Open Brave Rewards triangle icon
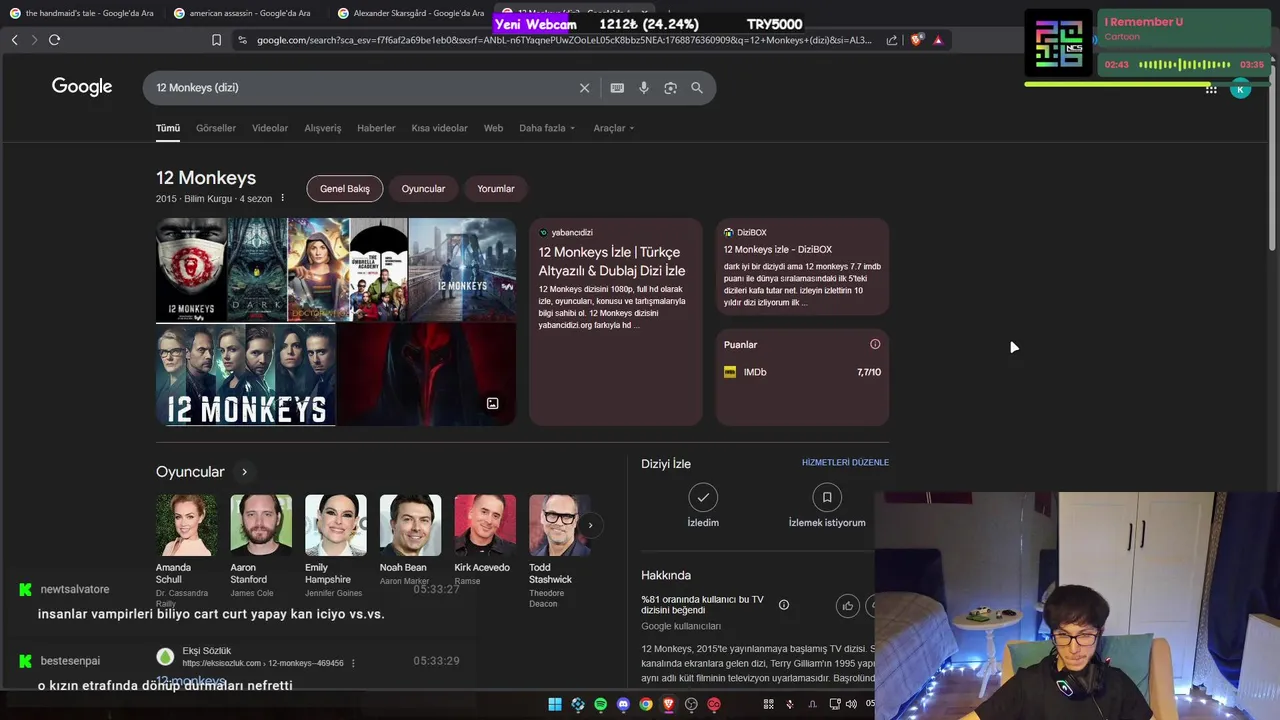Viewport: 1280px width, 720px height. (x=938, y=40)
